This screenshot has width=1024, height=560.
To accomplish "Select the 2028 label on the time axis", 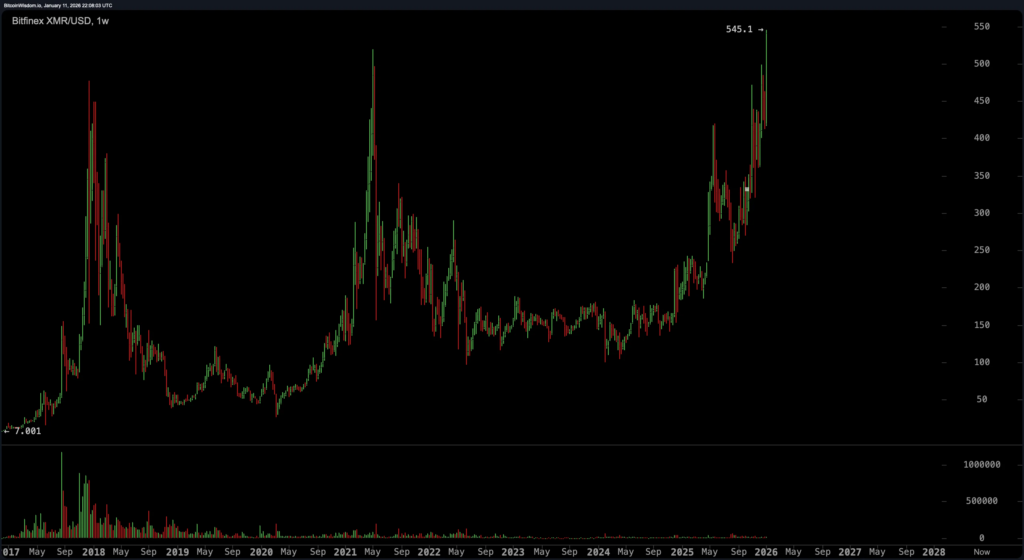I will click(x=934, y=551).
